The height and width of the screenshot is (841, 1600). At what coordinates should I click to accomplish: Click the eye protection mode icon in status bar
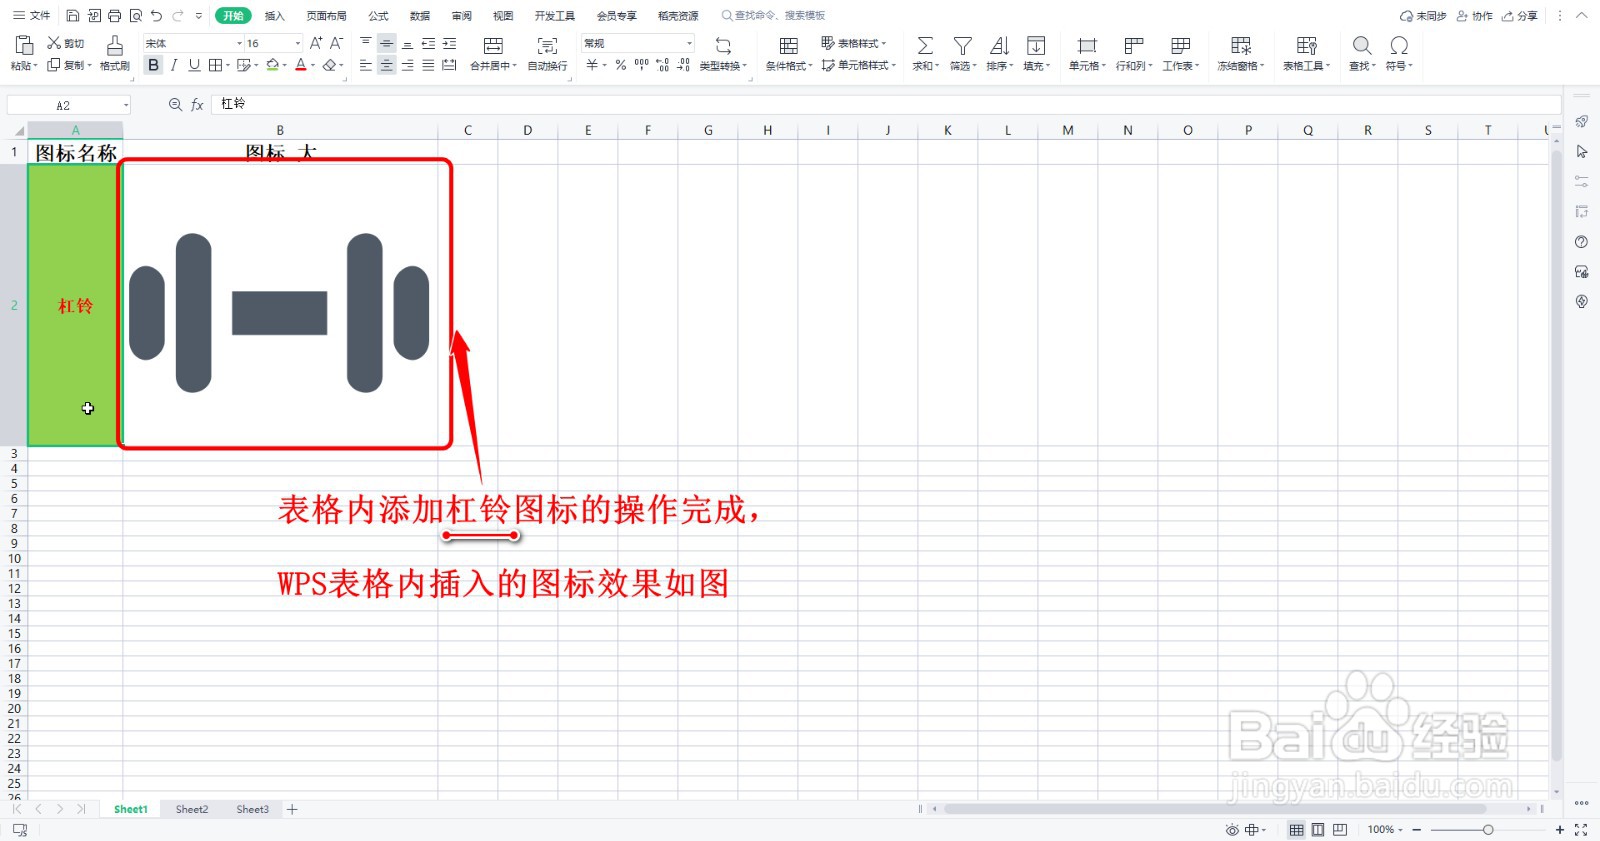[1232, 830]
